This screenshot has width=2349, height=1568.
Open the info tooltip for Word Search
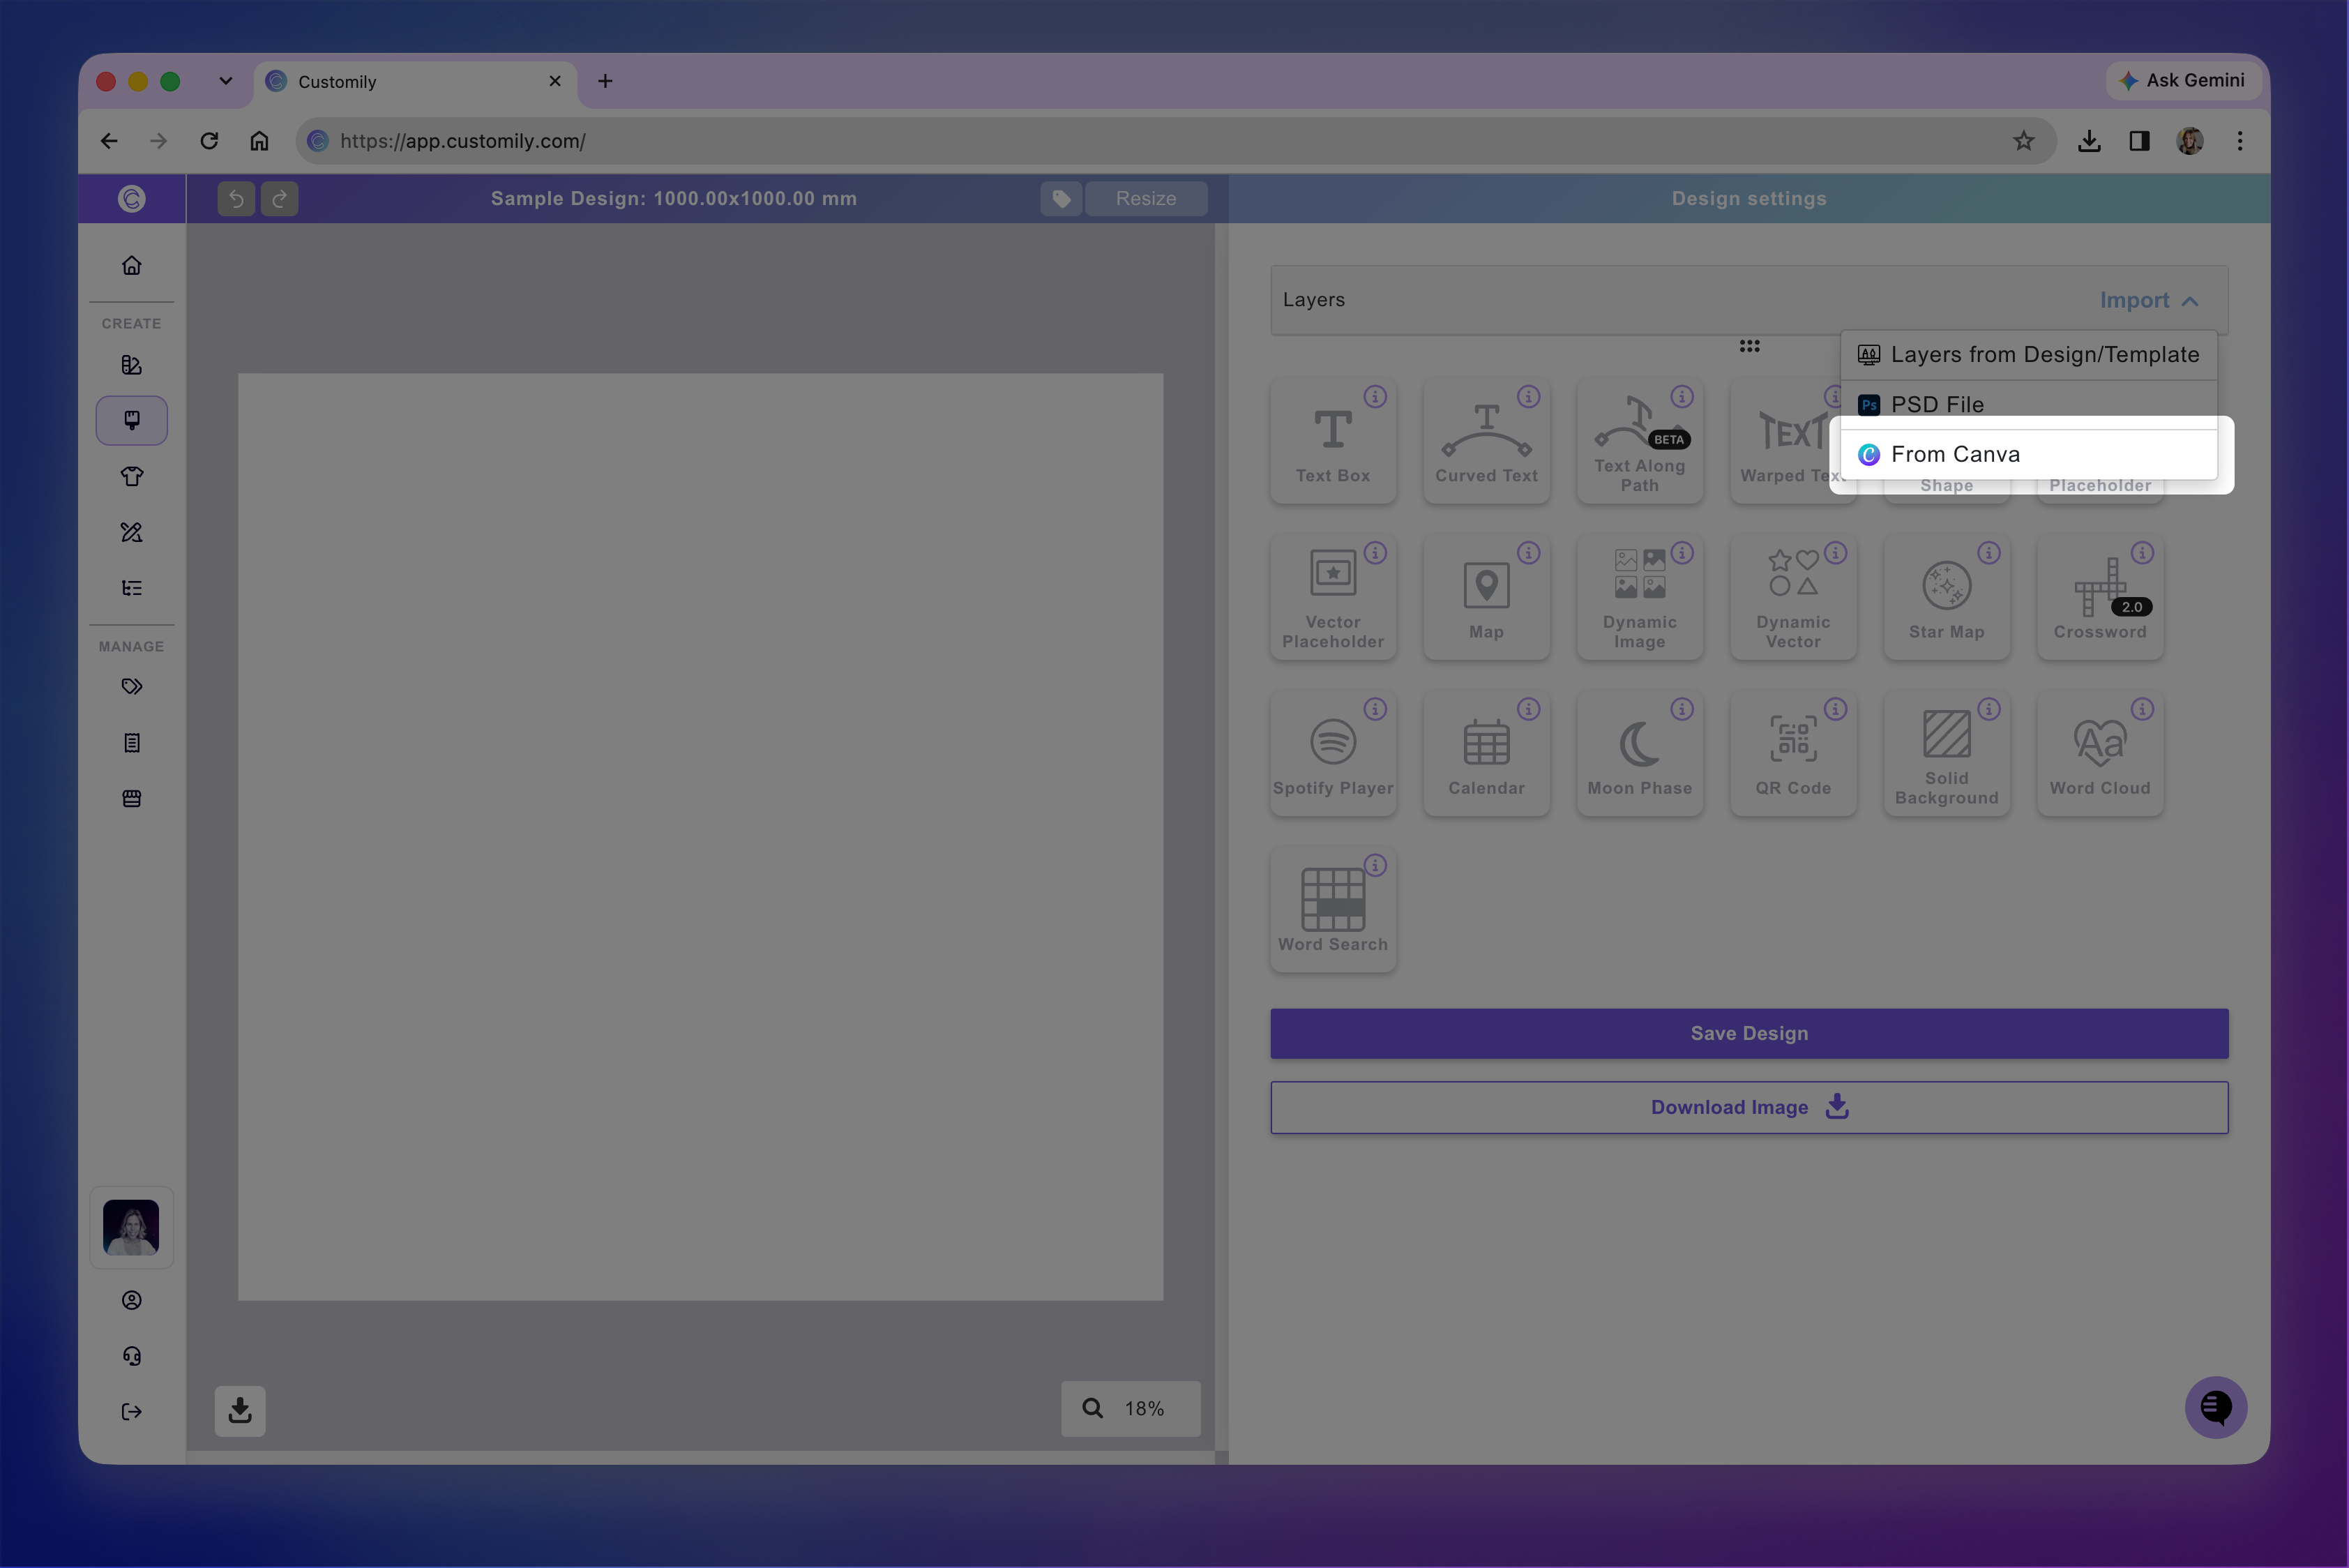pos(1376,865)
